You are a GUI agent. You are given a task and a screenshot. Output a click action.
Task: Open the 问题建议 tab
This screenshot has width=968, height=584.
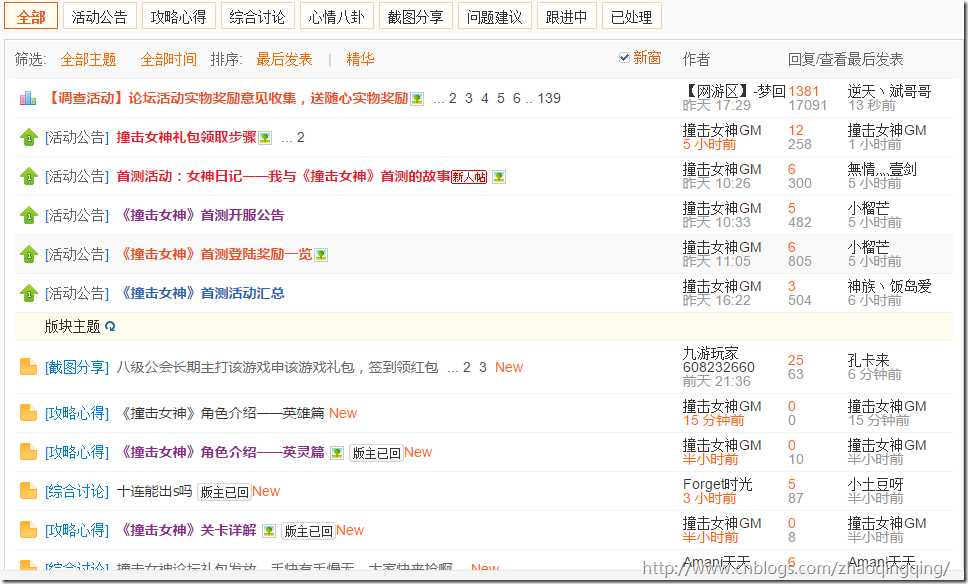(494, 17)
